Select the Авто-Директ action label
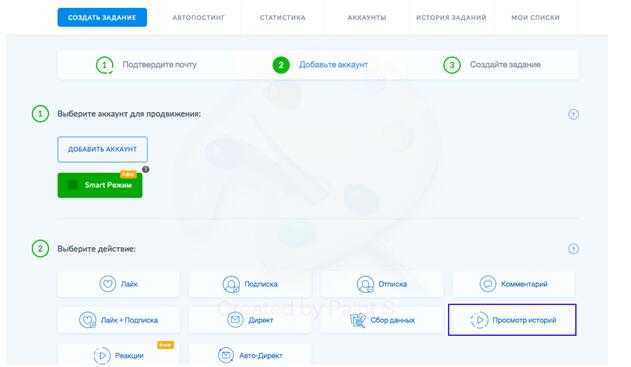The width and height of the screenshot is (631, 367). click(261, 356)
